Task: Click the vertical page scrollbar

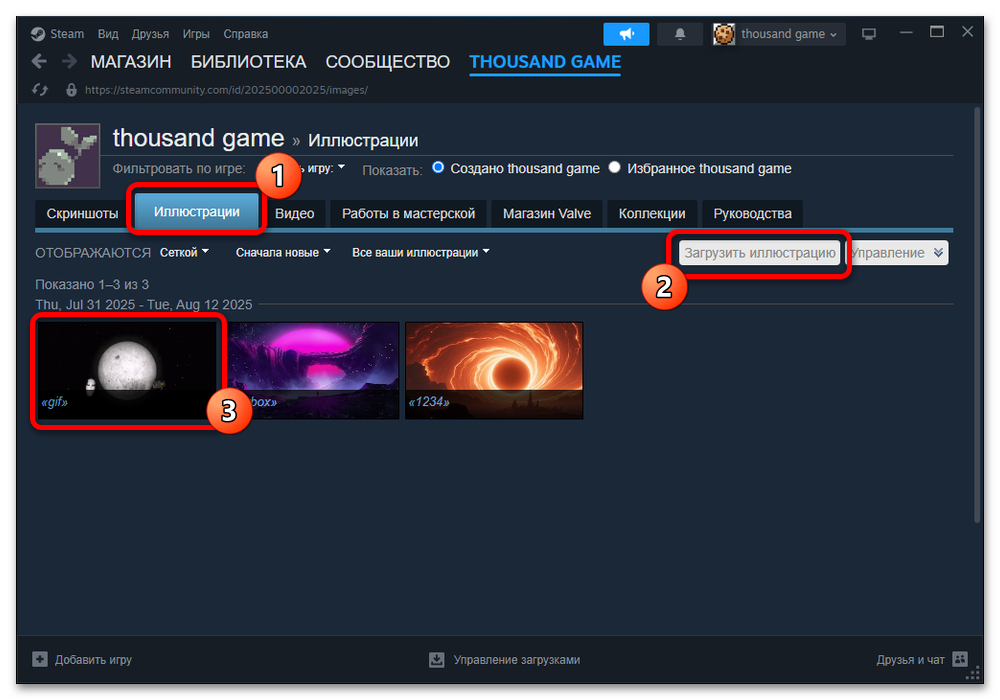Action: pyautogui.click(x=977, y=316)
